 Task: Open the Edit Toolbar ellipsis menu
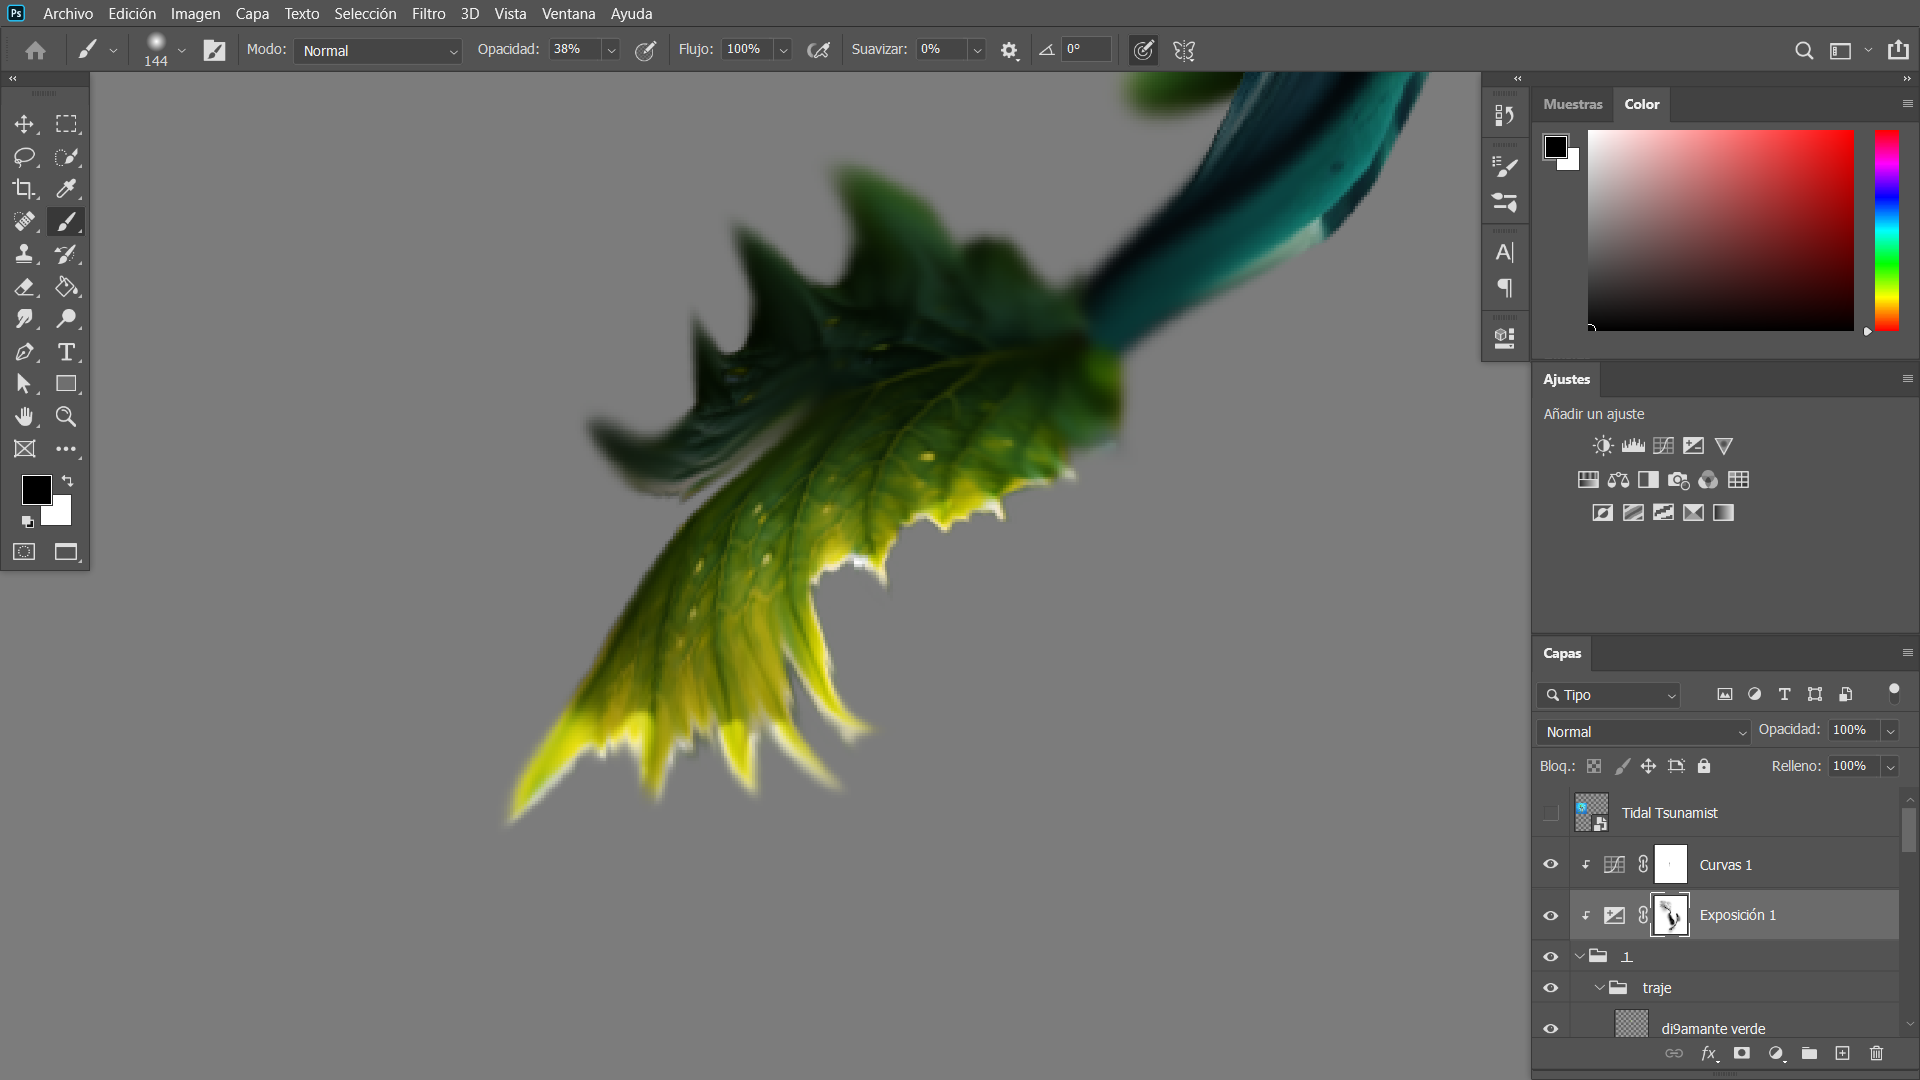(x=66, y=449)
